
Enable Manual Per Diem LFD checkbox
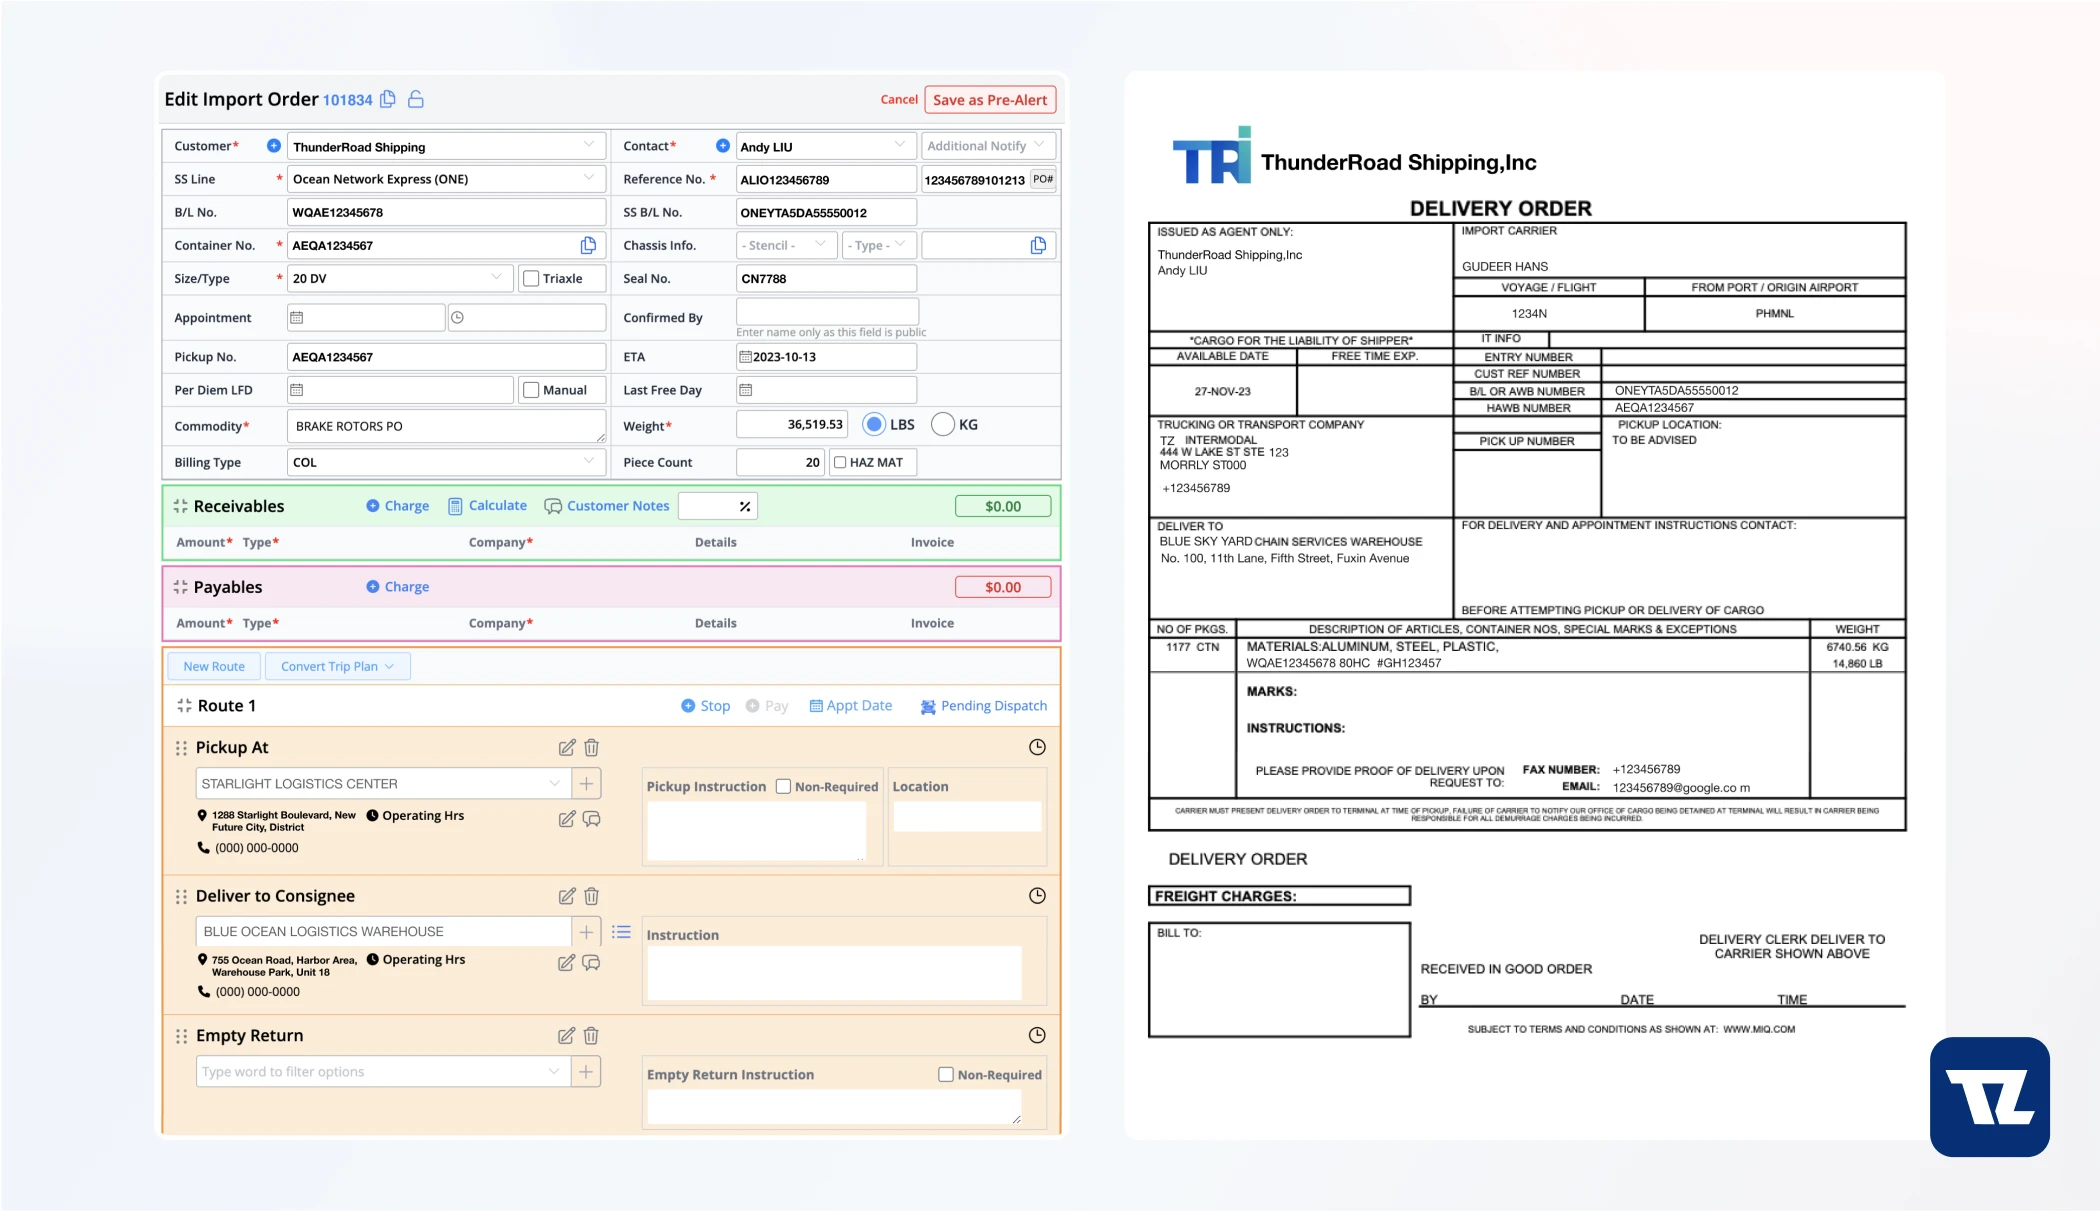531,390
